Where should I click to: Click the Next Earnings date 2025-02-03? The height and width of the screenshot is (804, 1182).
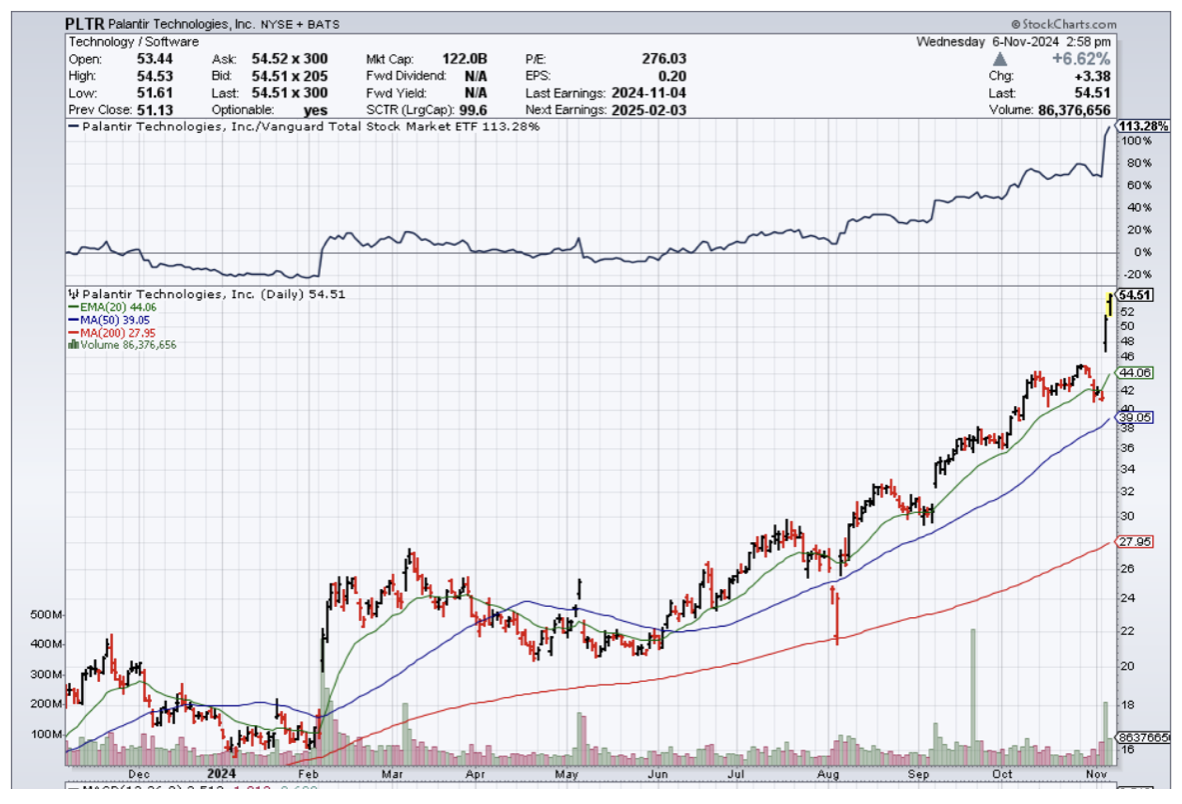pyautogui.click(x=649, y=108)
